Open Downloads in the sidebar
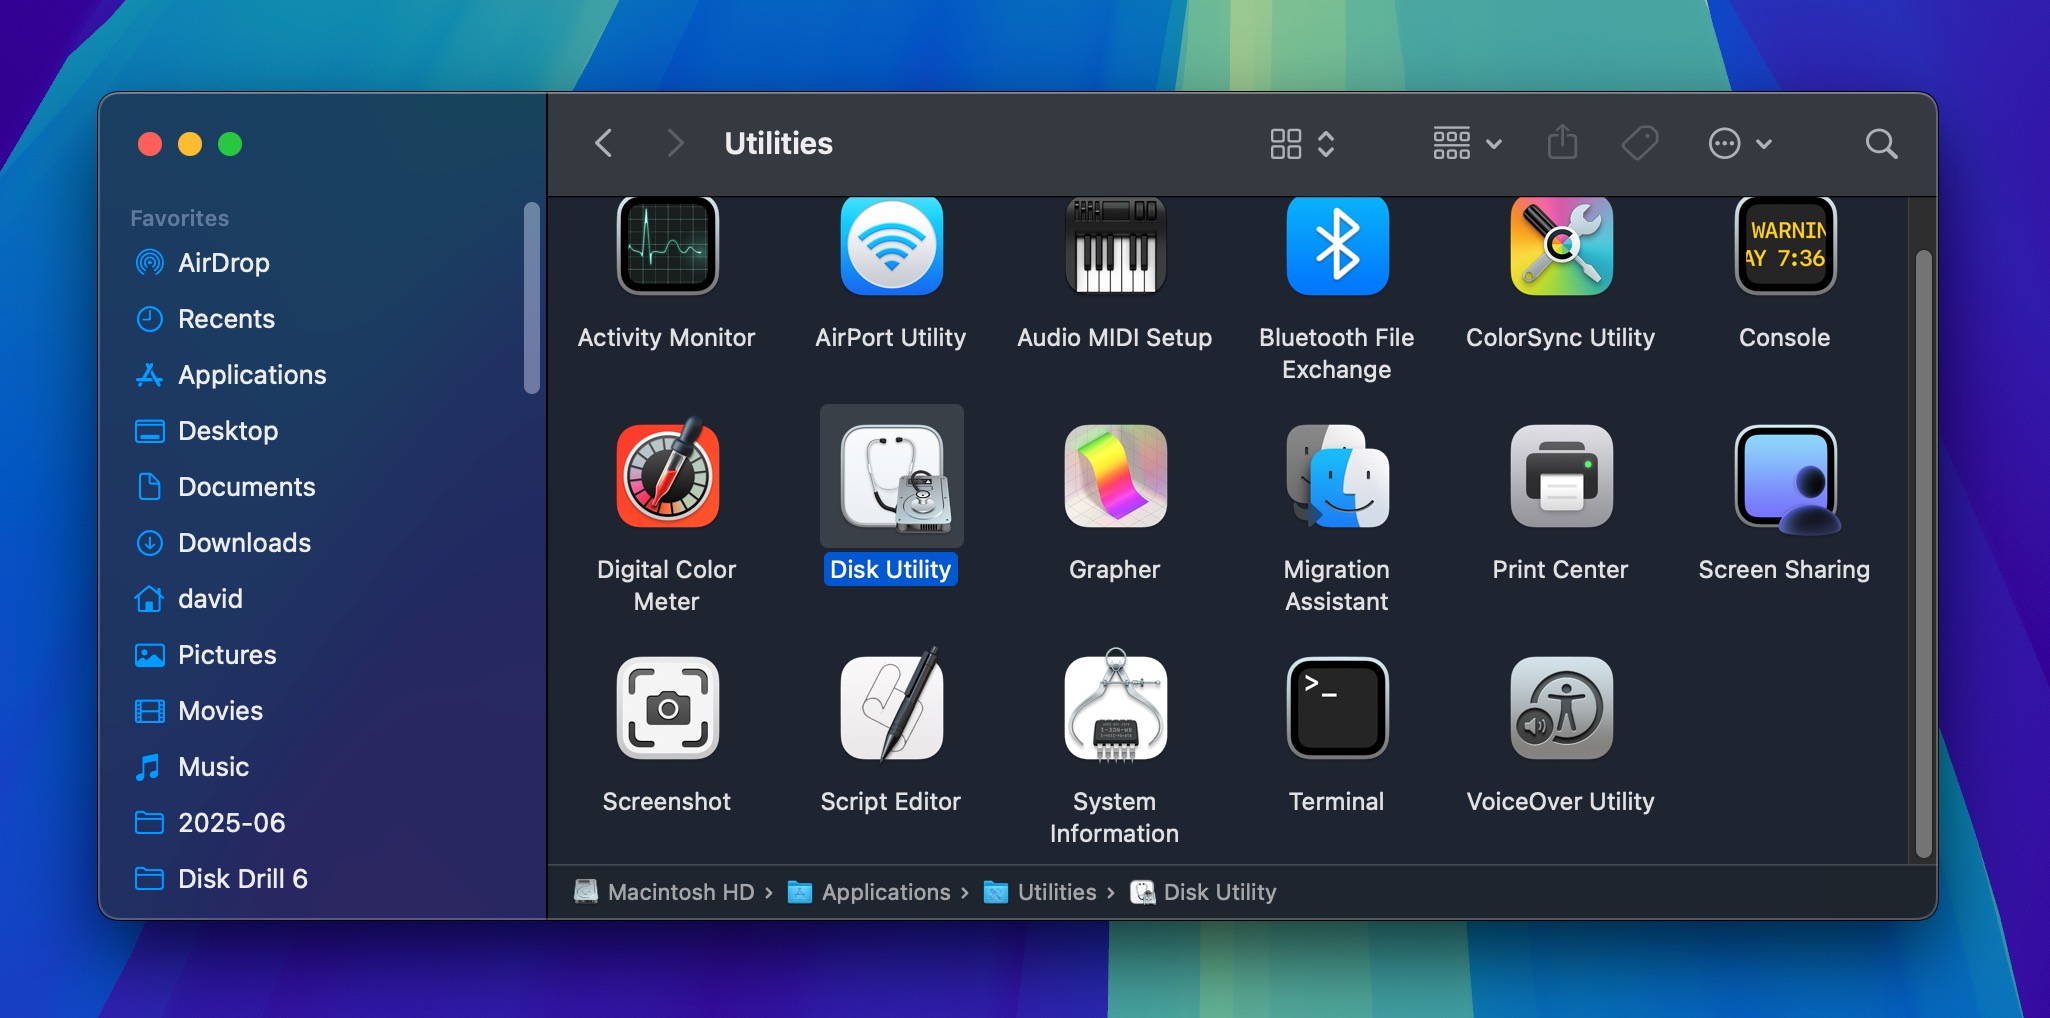Screen dimensions: 2050x1018 244,543
